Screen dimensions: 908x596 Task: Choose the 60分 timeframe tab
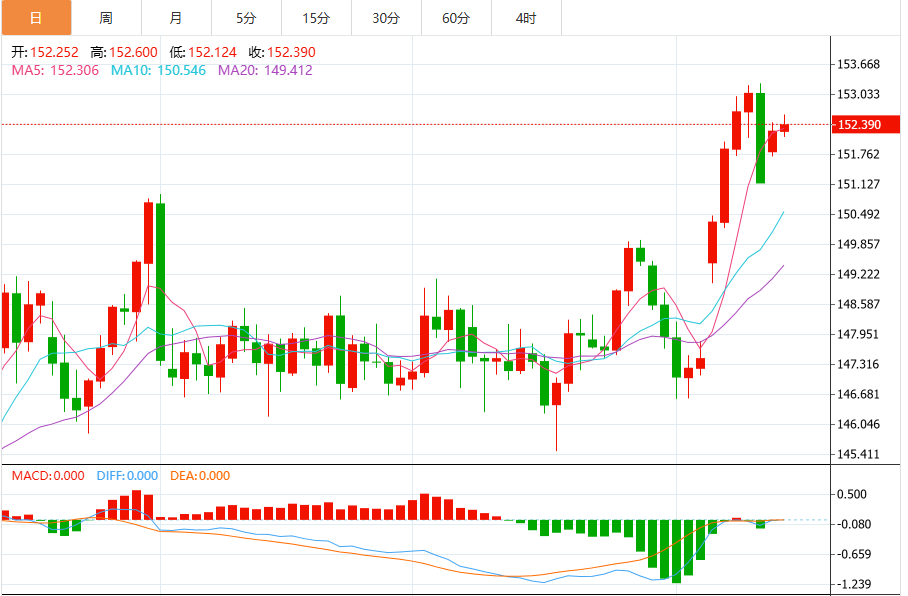(456, 18)
